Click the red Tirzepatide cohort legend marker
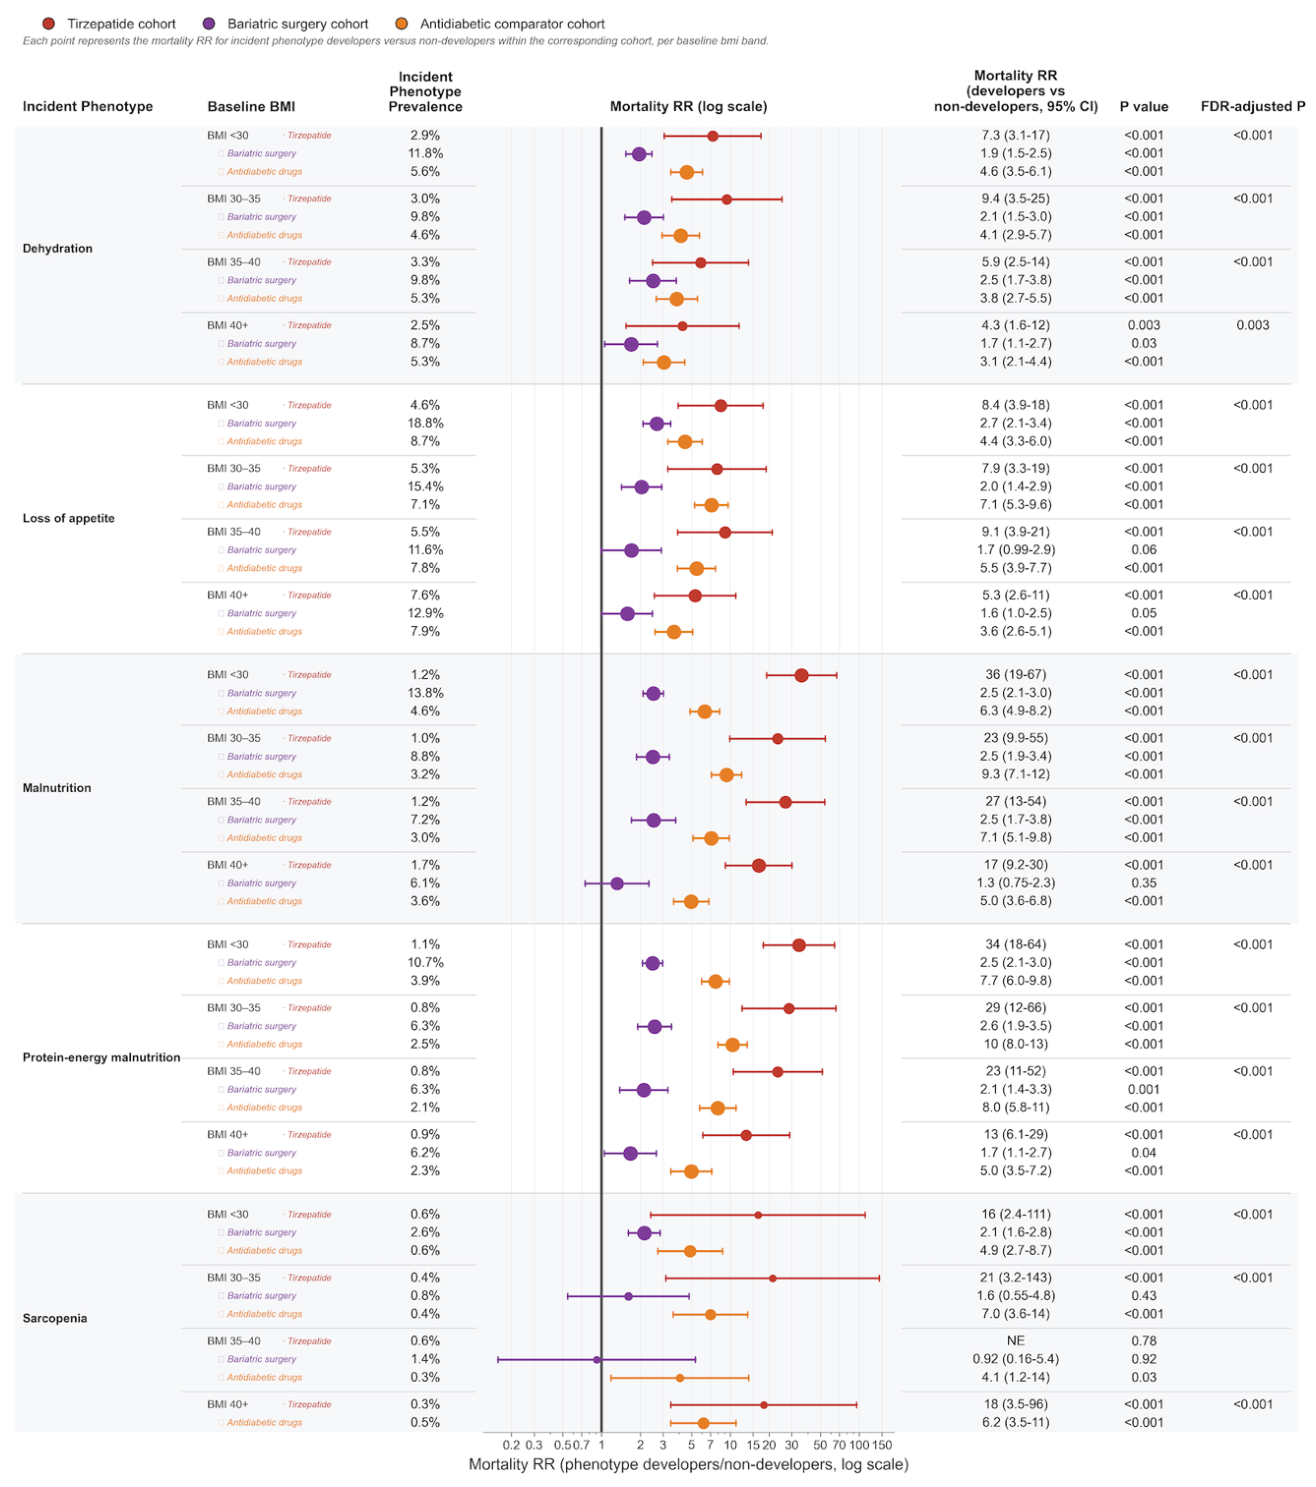Screen dimensions: 1316x1487 pos(48,24)
